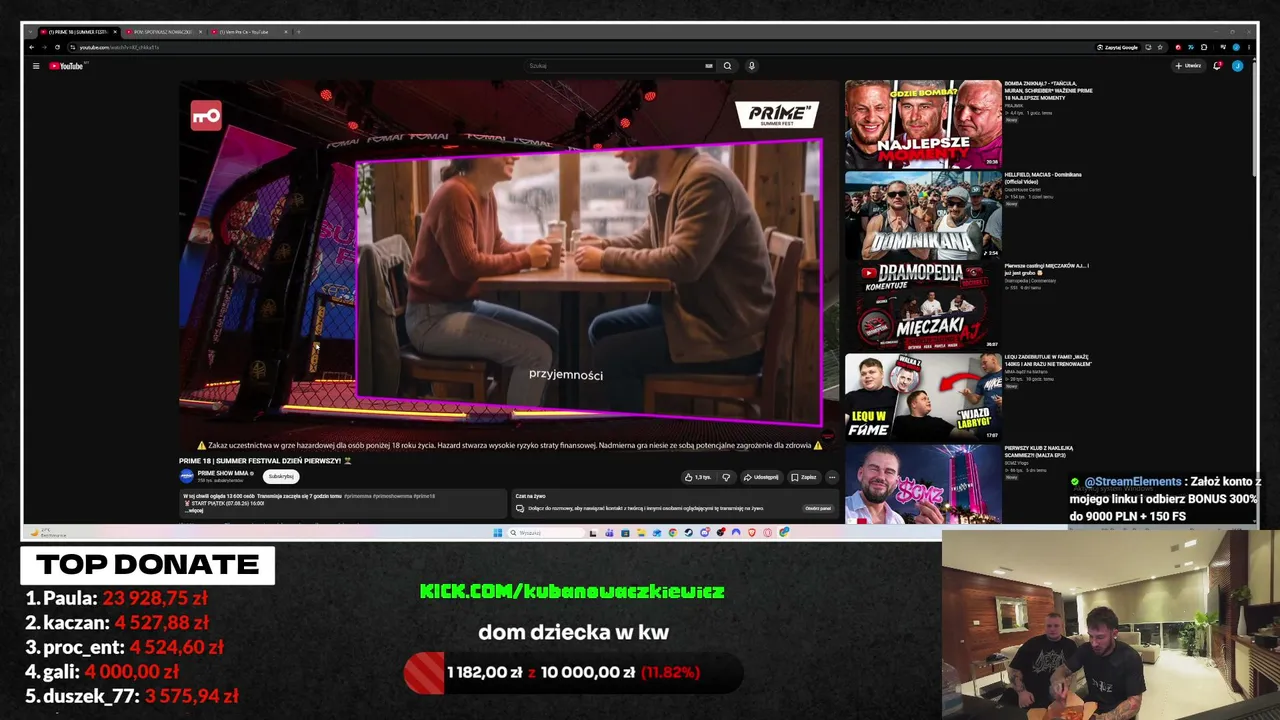Open the Chrome three-dot menu
The height and width of the screenshot is (720, 1280).
click(1249, 47)
